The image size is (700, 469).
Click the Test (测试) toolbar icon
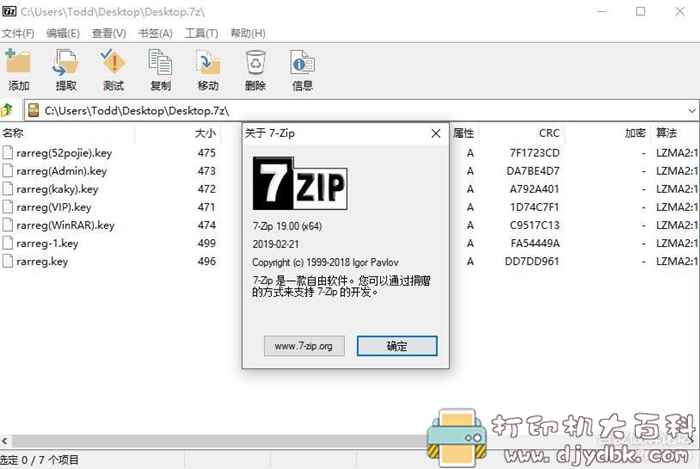pos(113,62)
